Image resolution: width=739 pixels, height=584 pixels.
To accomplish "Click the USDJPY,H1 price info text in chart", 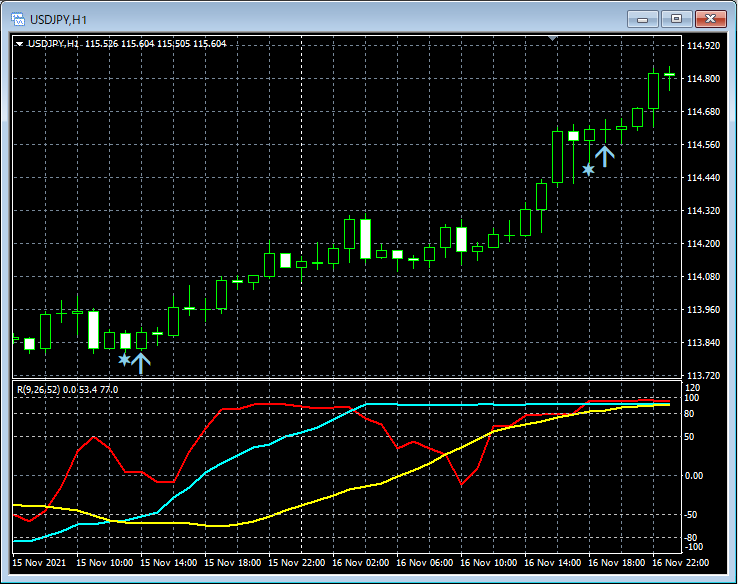I will pos(127,44).
